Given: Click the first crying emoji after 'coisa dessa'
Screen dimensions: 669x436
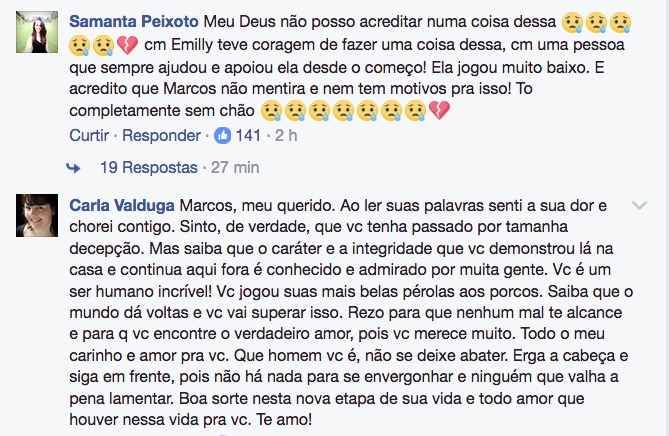Looking at the screenshot, I should click(572, 21).
